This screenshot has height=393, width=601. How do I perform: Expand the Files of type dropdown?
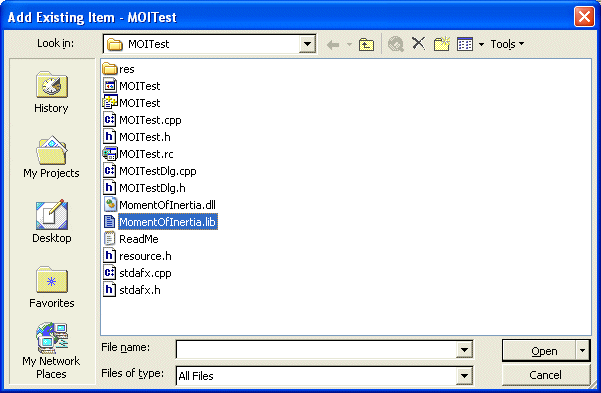coord(464,376)
